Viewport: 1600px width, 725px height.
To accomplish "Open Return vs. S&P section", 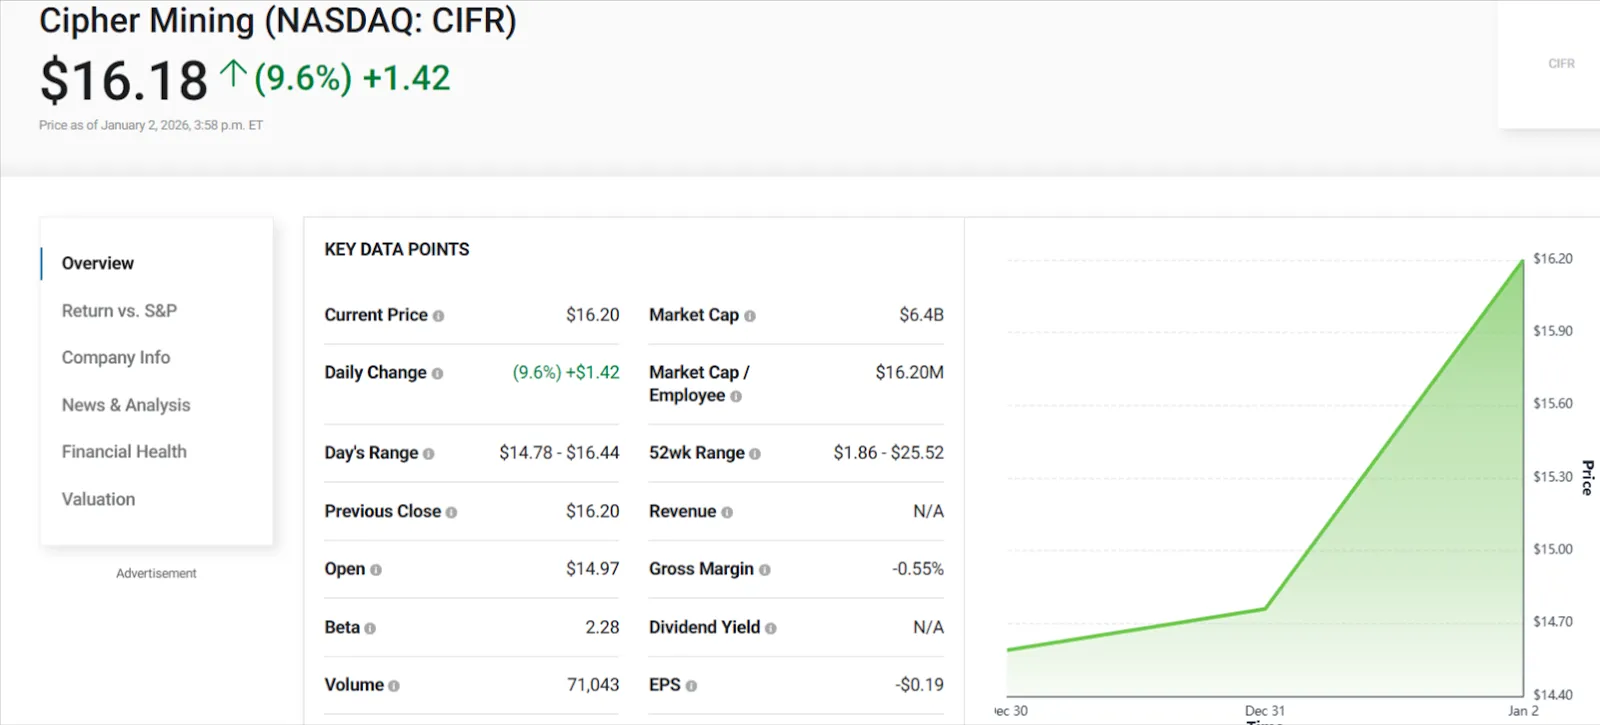I will click(119, 311).
